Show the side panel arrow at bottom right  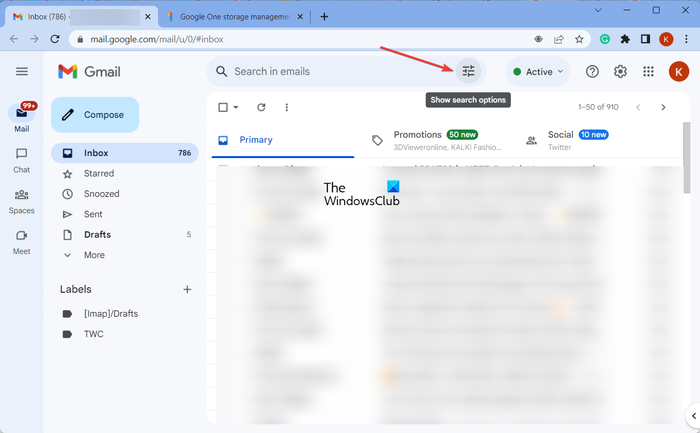pyautogui.click(x=693, y=416)
